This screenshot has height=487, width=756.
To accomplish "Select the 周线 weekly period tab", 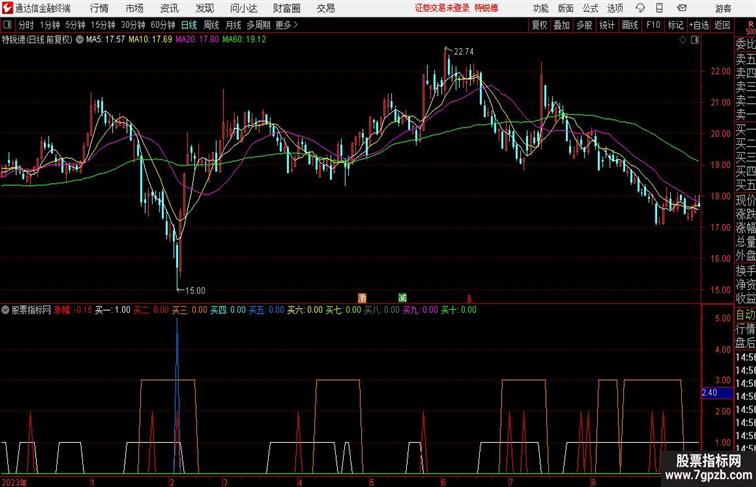I will [x=211, y=25].
